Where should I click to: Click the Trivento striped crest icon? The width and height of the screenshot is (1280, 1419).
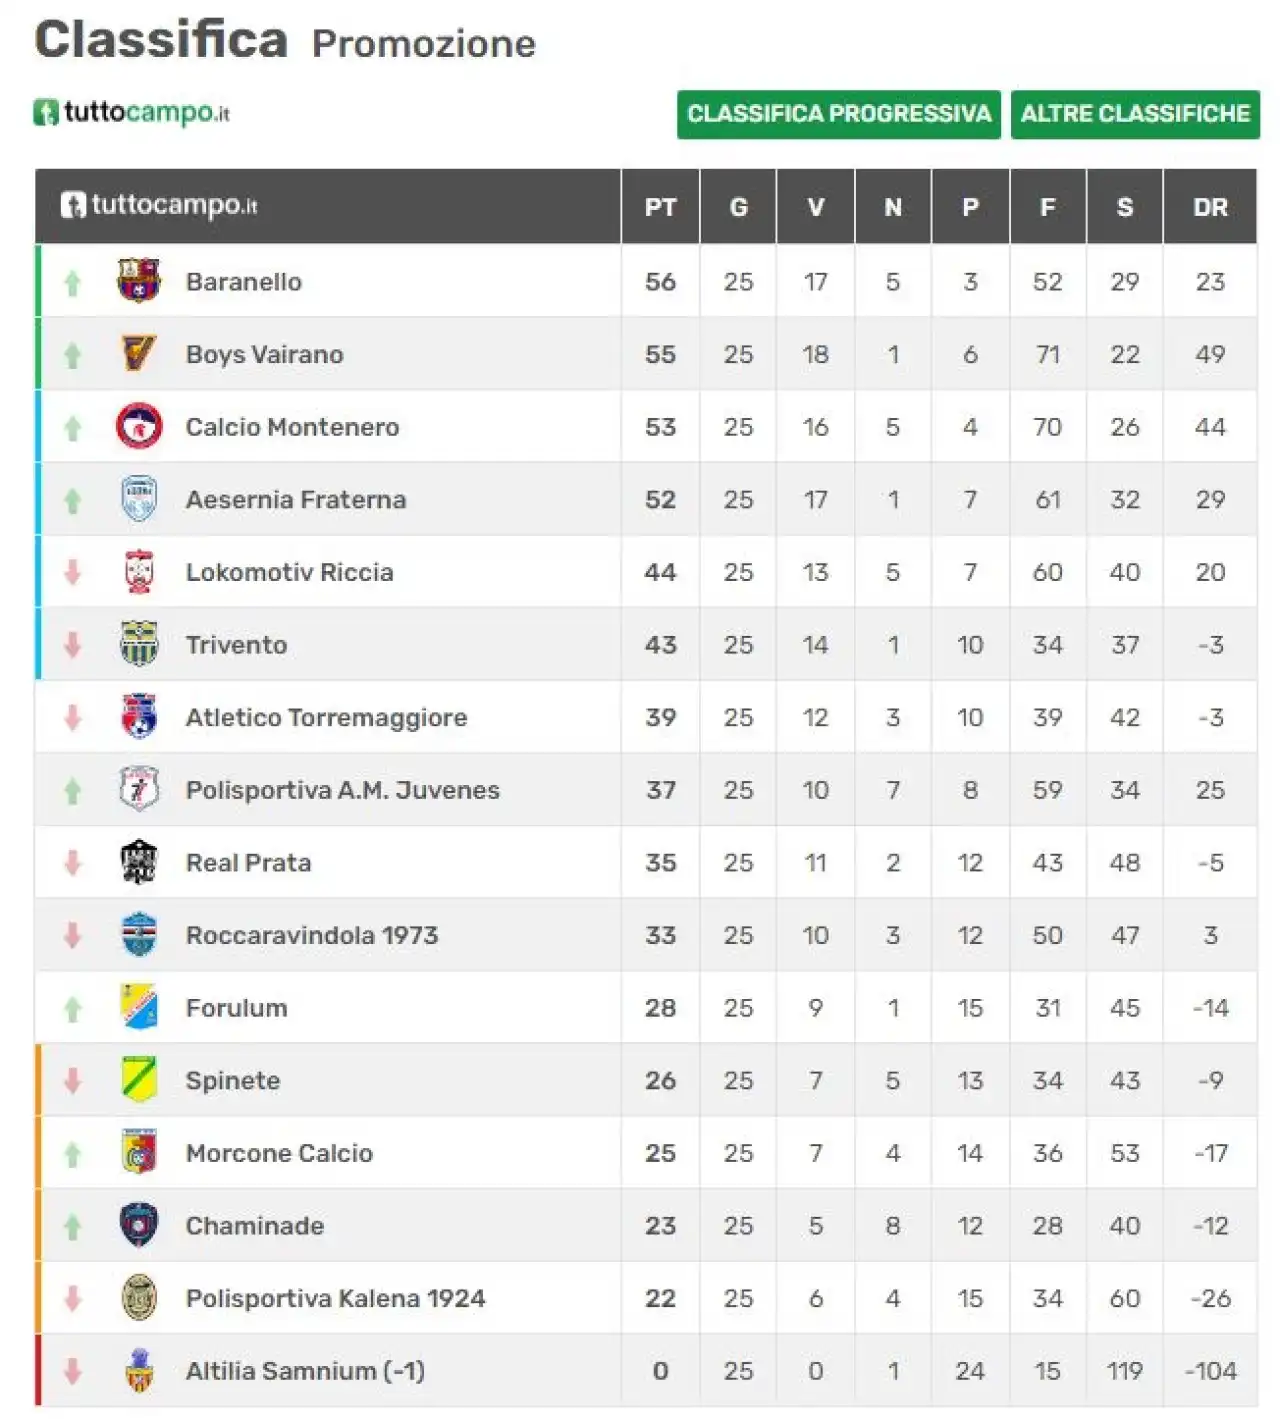pyautogui.click(x=138, y=644)
